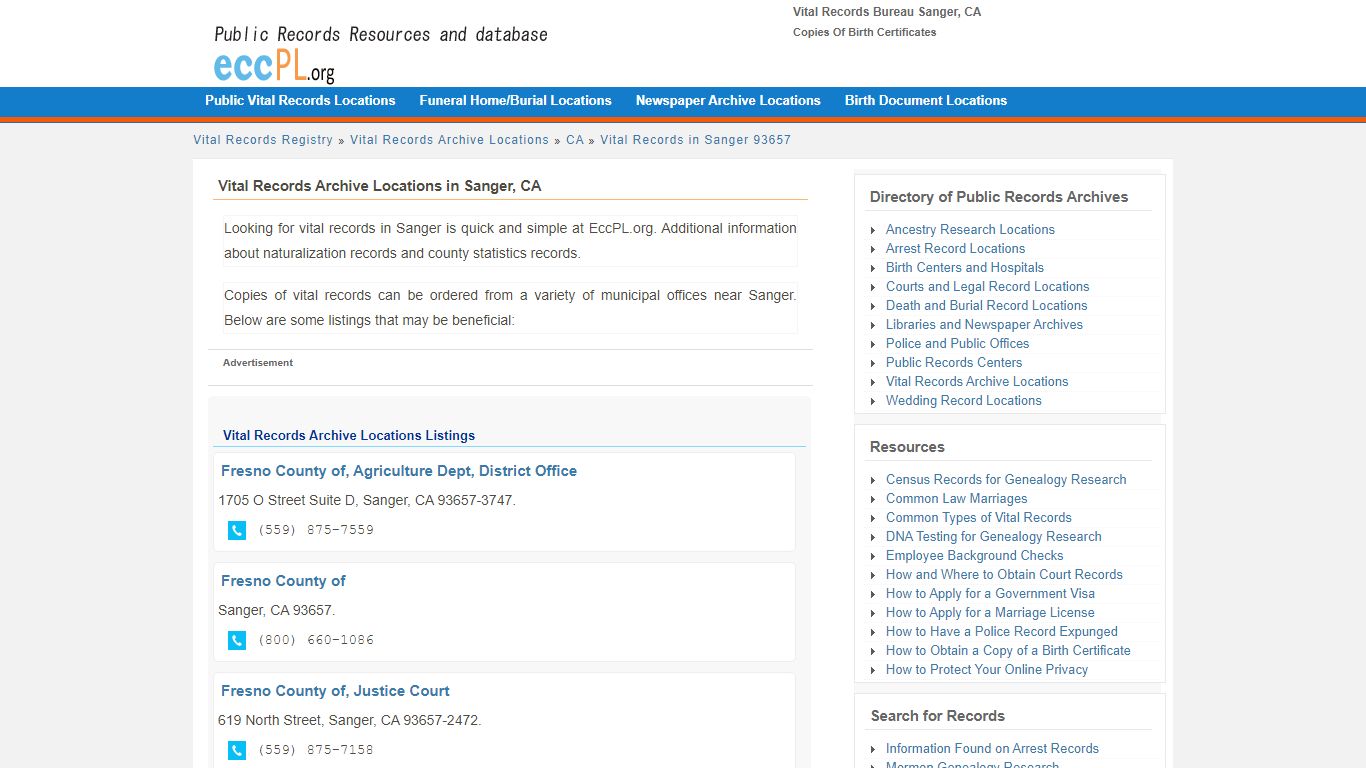Open Vital Records Archive Locations breadcrumb
Image resolution: width=1366 pixels, height=768 pixels.
tap(449, 140)
